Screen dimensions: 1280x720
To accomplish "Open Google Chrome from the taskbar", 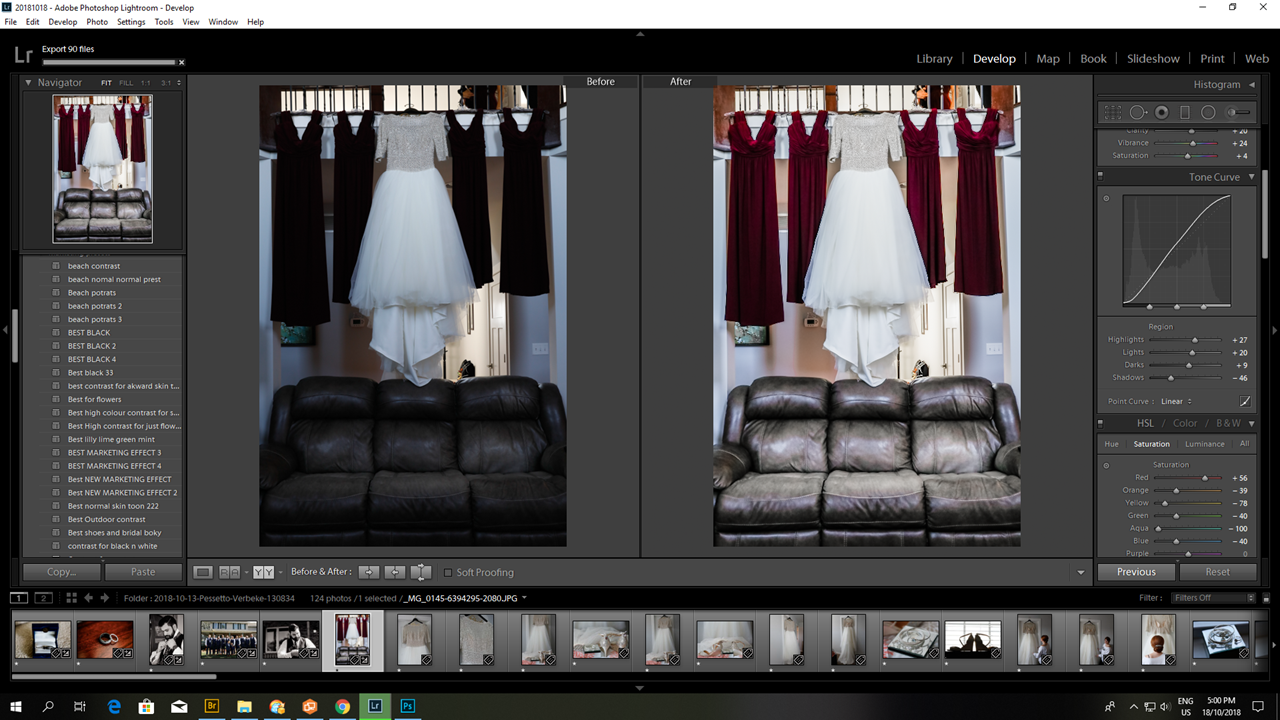I will coord(342,706).
